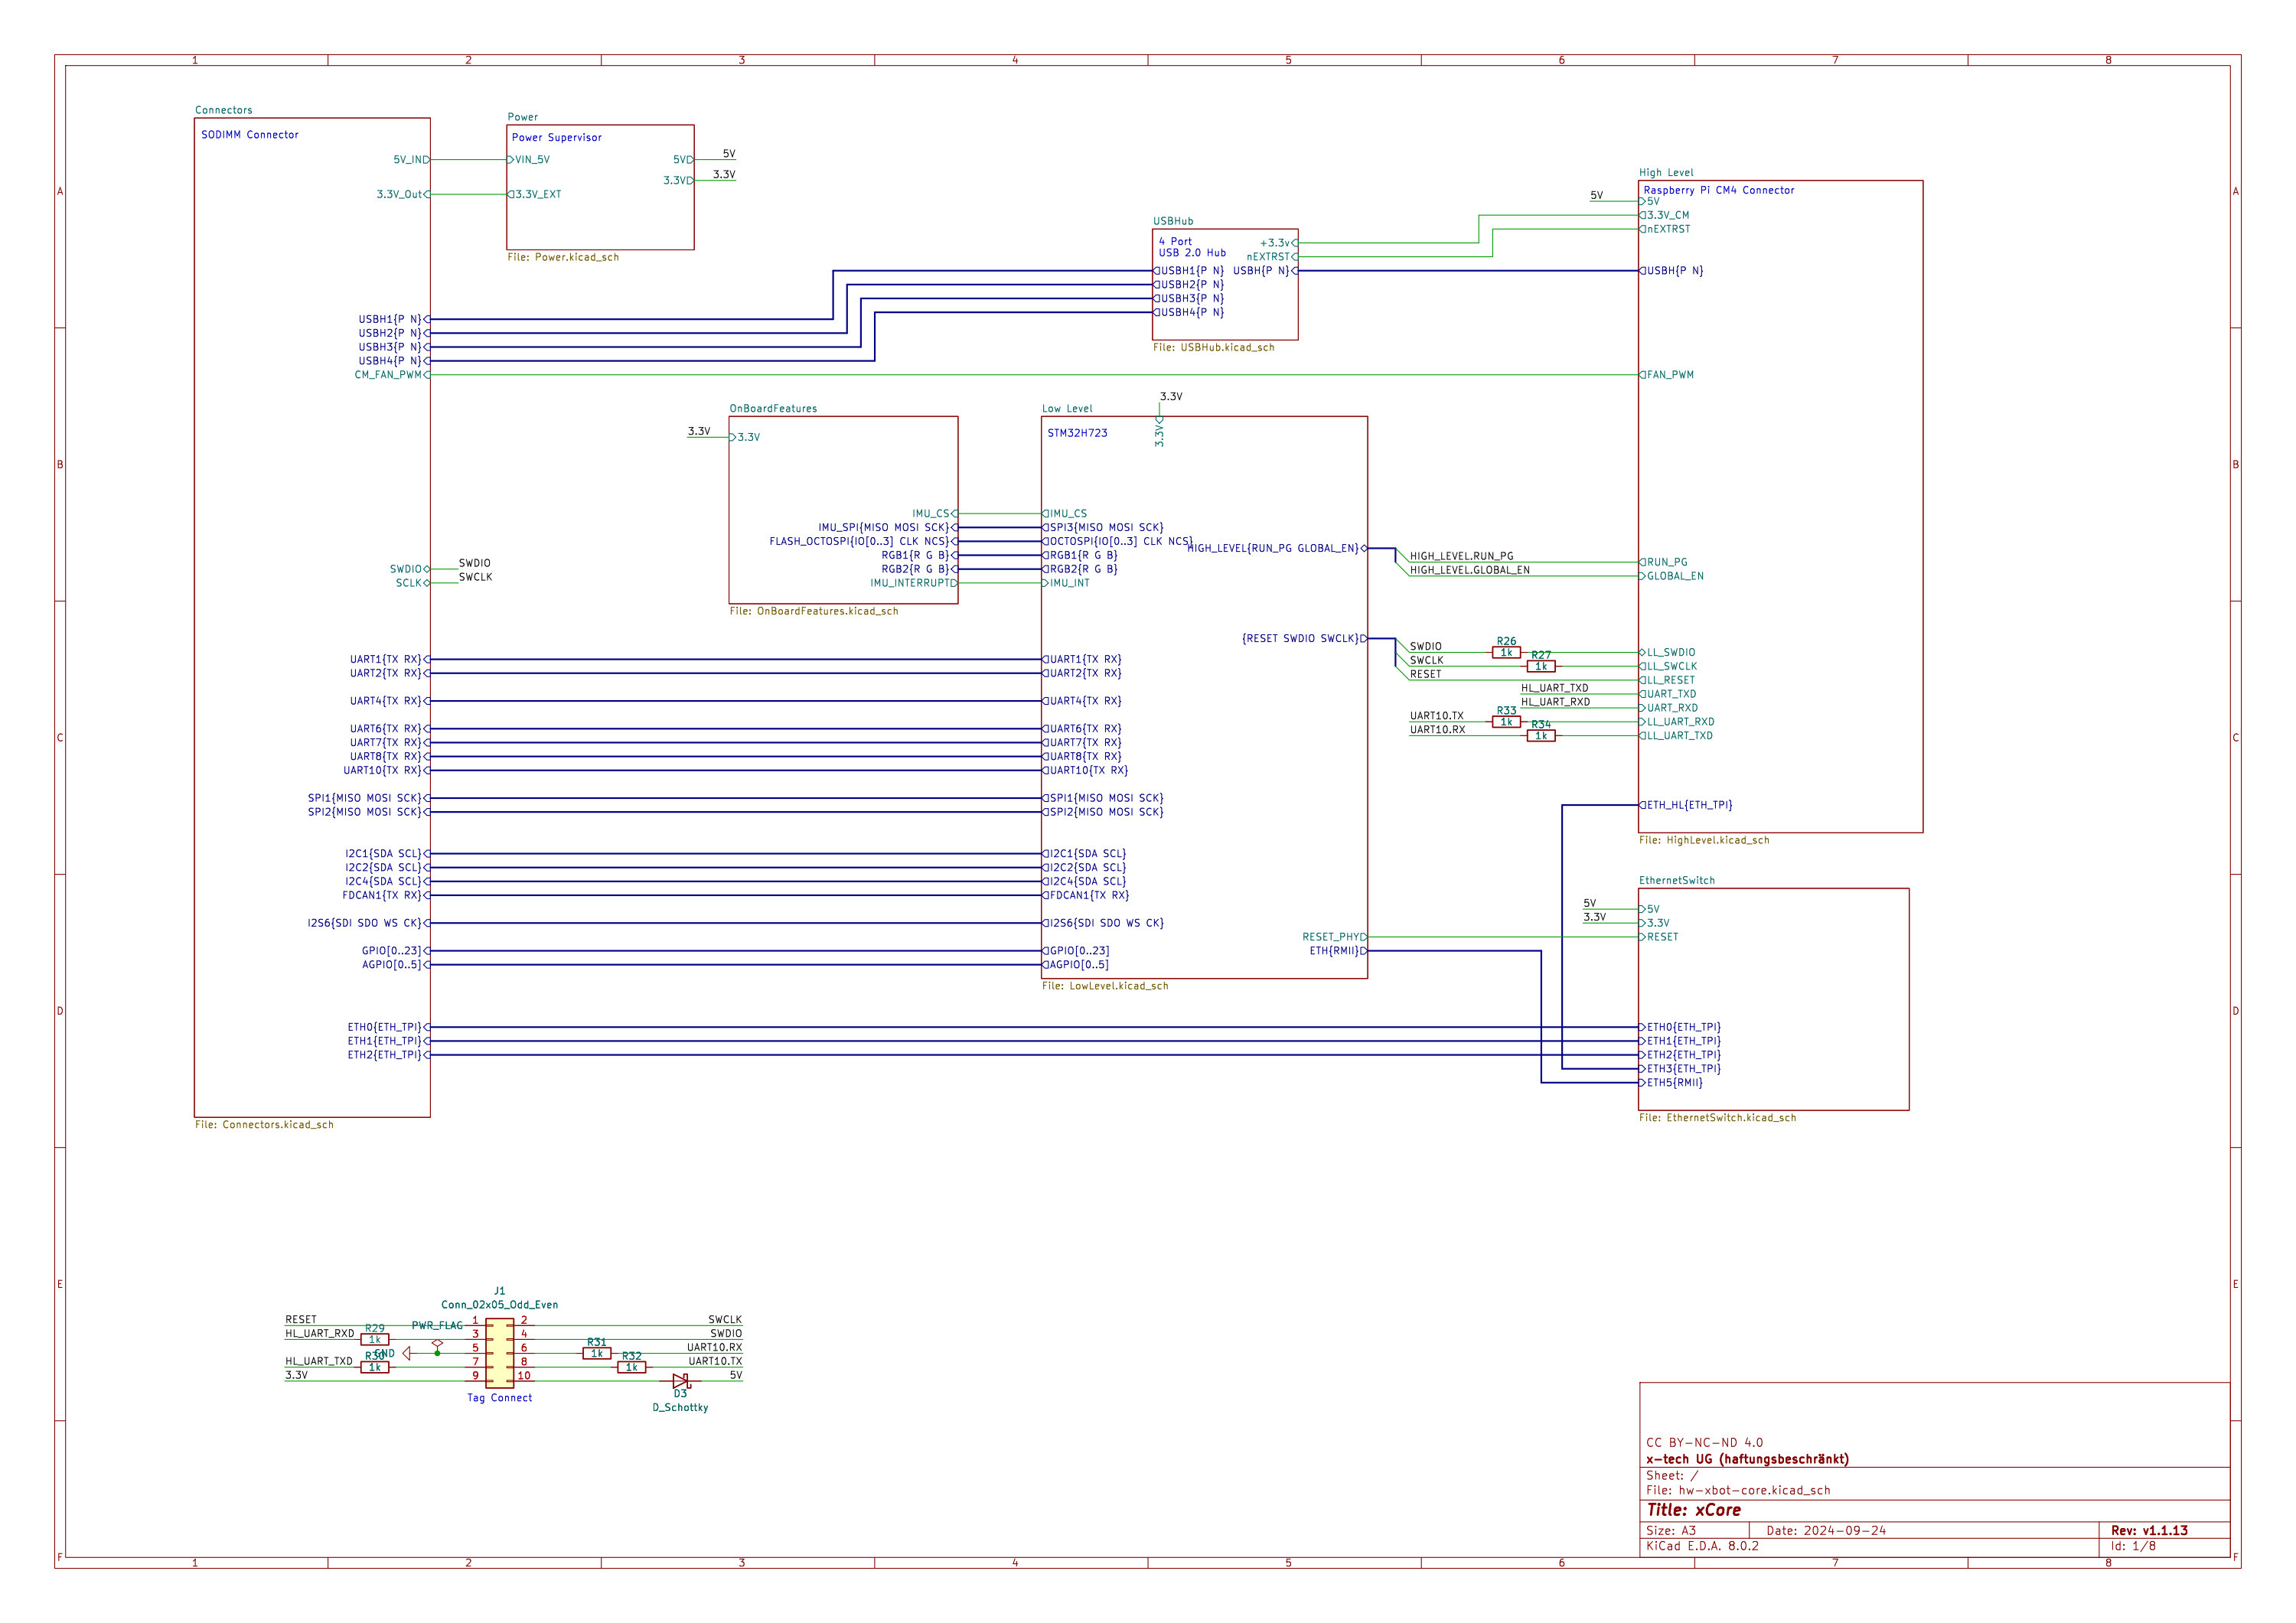Select AGPIO[0..5] pin on Connectors sheet
This screenshot has height=1623, width=2296.
pyautogui.click(x=396, y=965)
